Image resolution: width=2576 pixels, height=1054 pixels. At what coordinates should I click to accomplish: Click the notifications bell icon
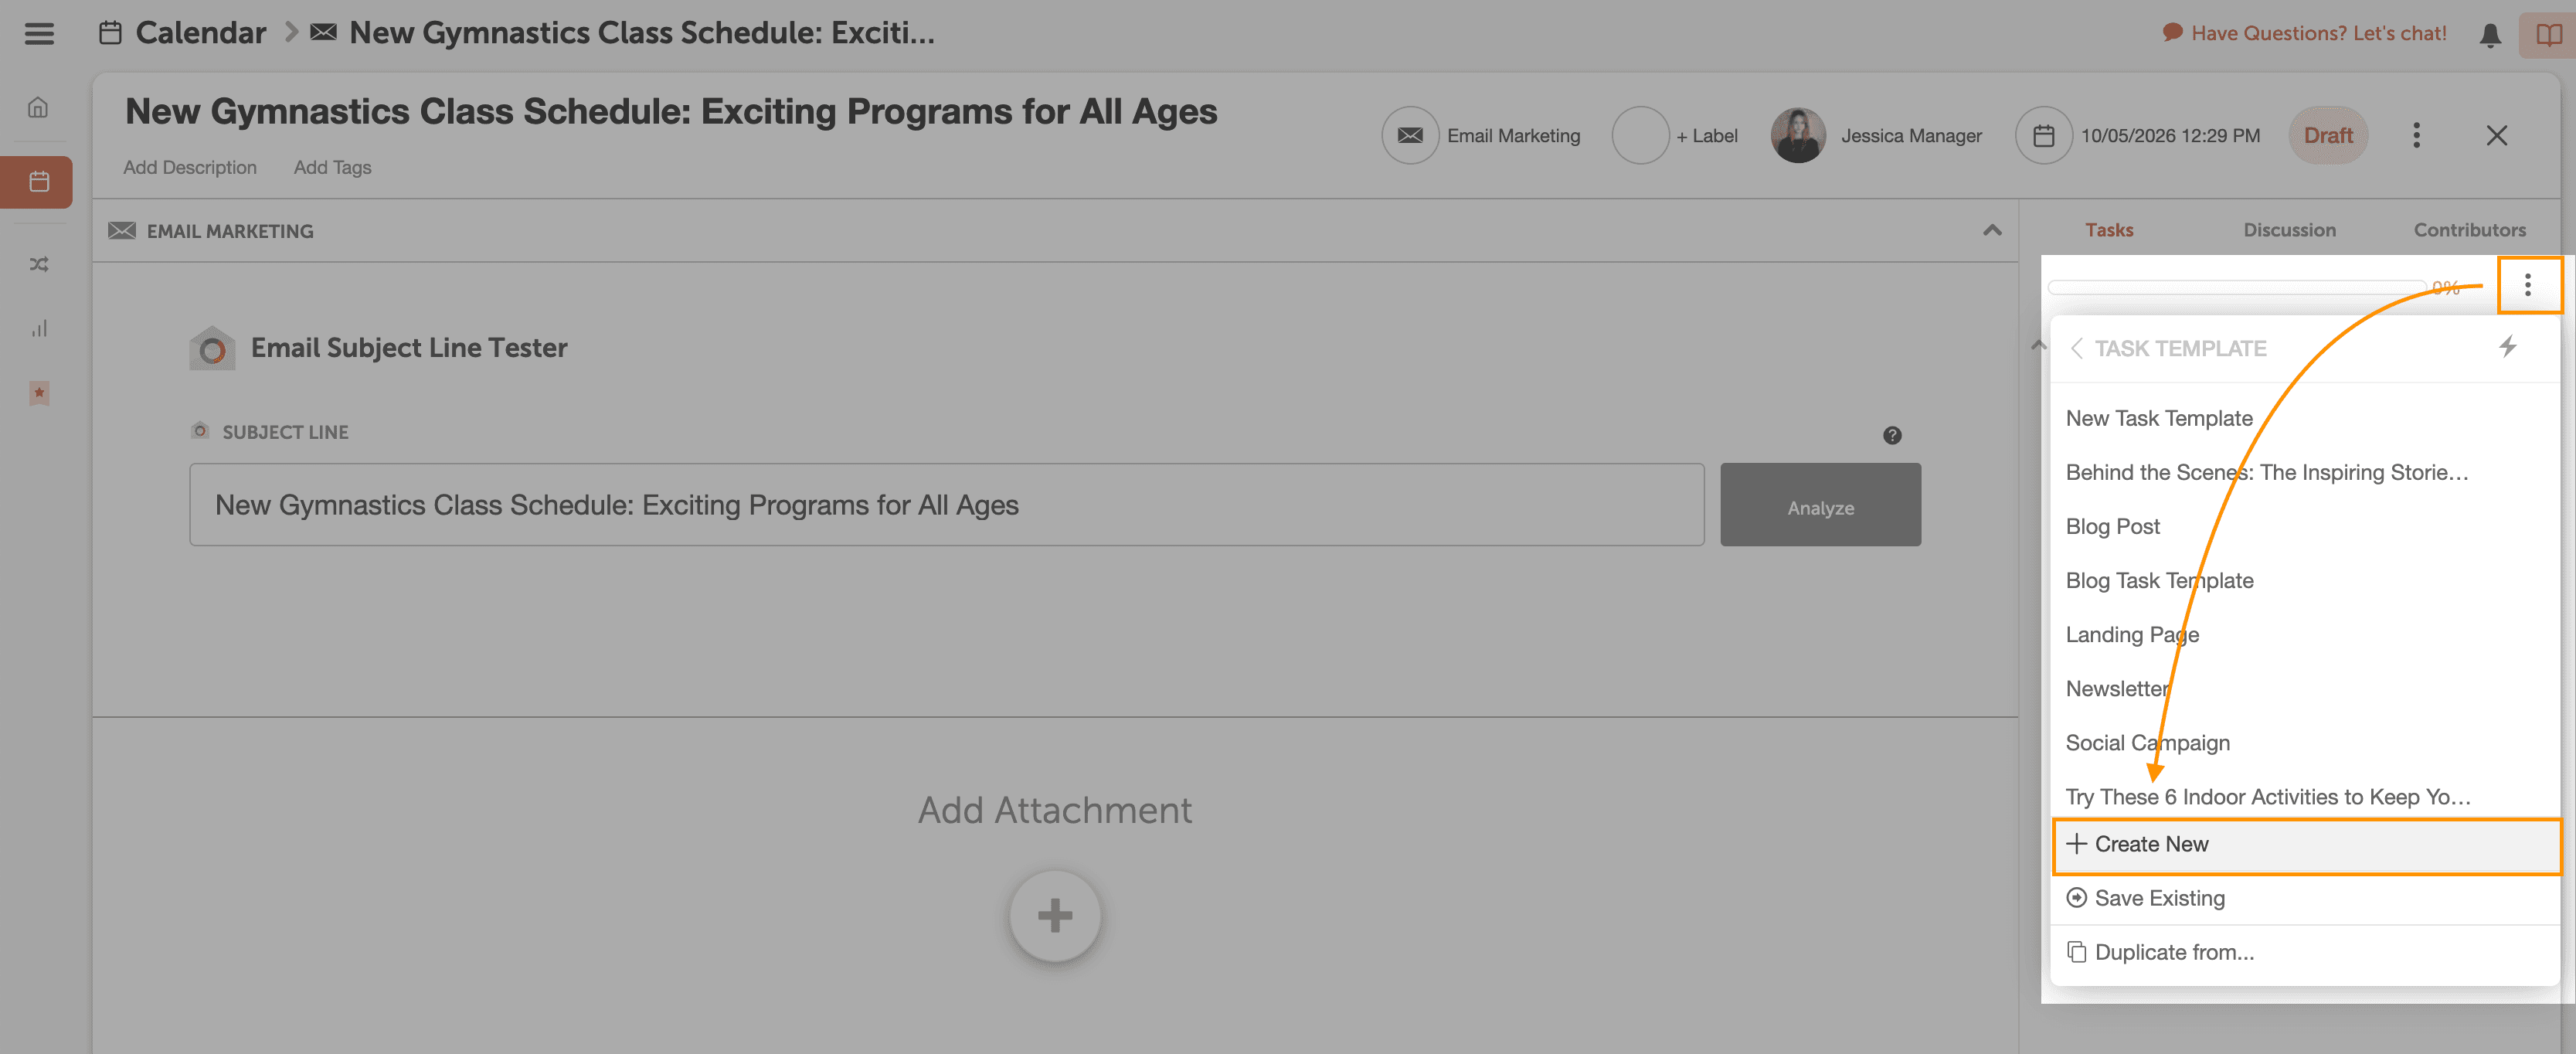(2490, 35)
